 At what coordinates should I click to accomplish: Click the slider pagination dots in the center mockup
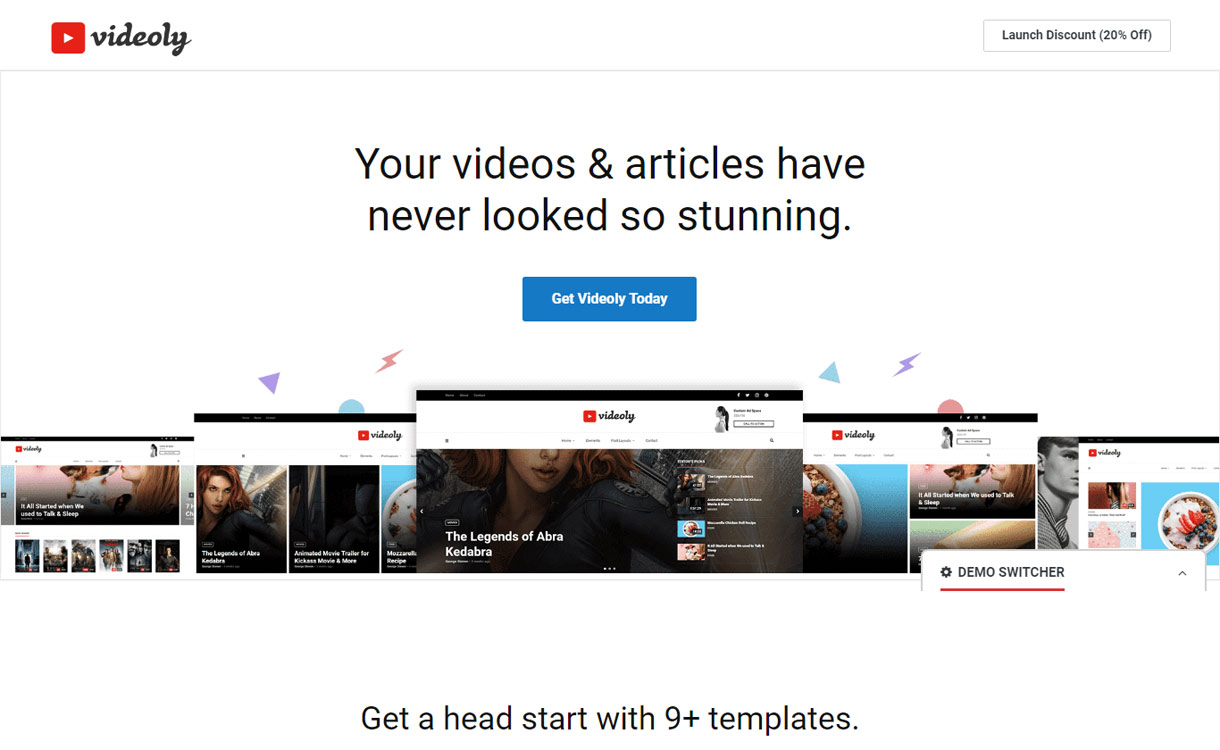[x=609, y=568]
